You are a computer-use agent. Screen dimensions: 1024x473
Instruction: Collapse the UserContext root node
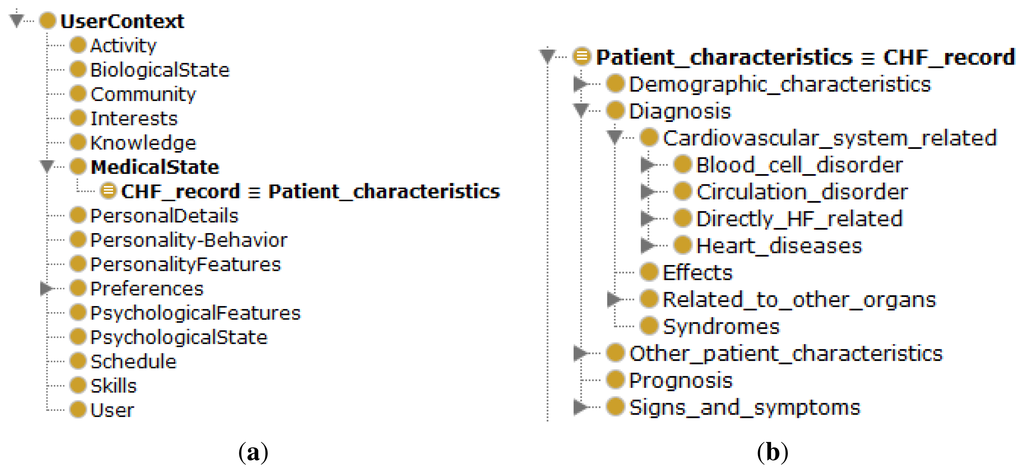(x=18, y=21)
